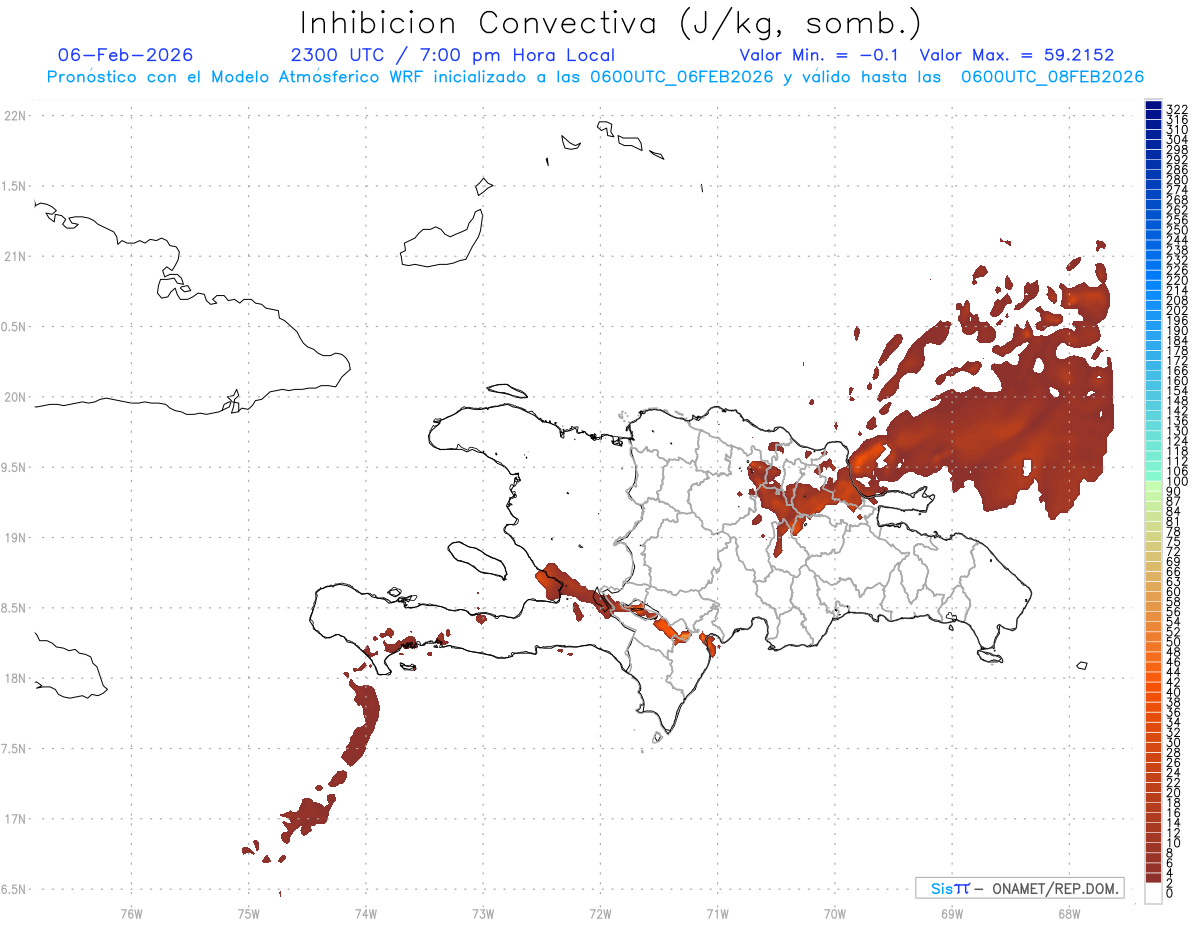Screen dimensions: 1200x927
Task: Click the '0' value at the color bar bottom
Action: coord(1170,892)
